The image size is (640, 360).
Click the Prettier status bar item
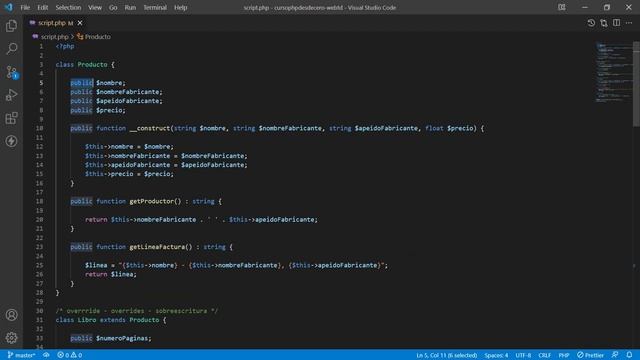point(590,355)
